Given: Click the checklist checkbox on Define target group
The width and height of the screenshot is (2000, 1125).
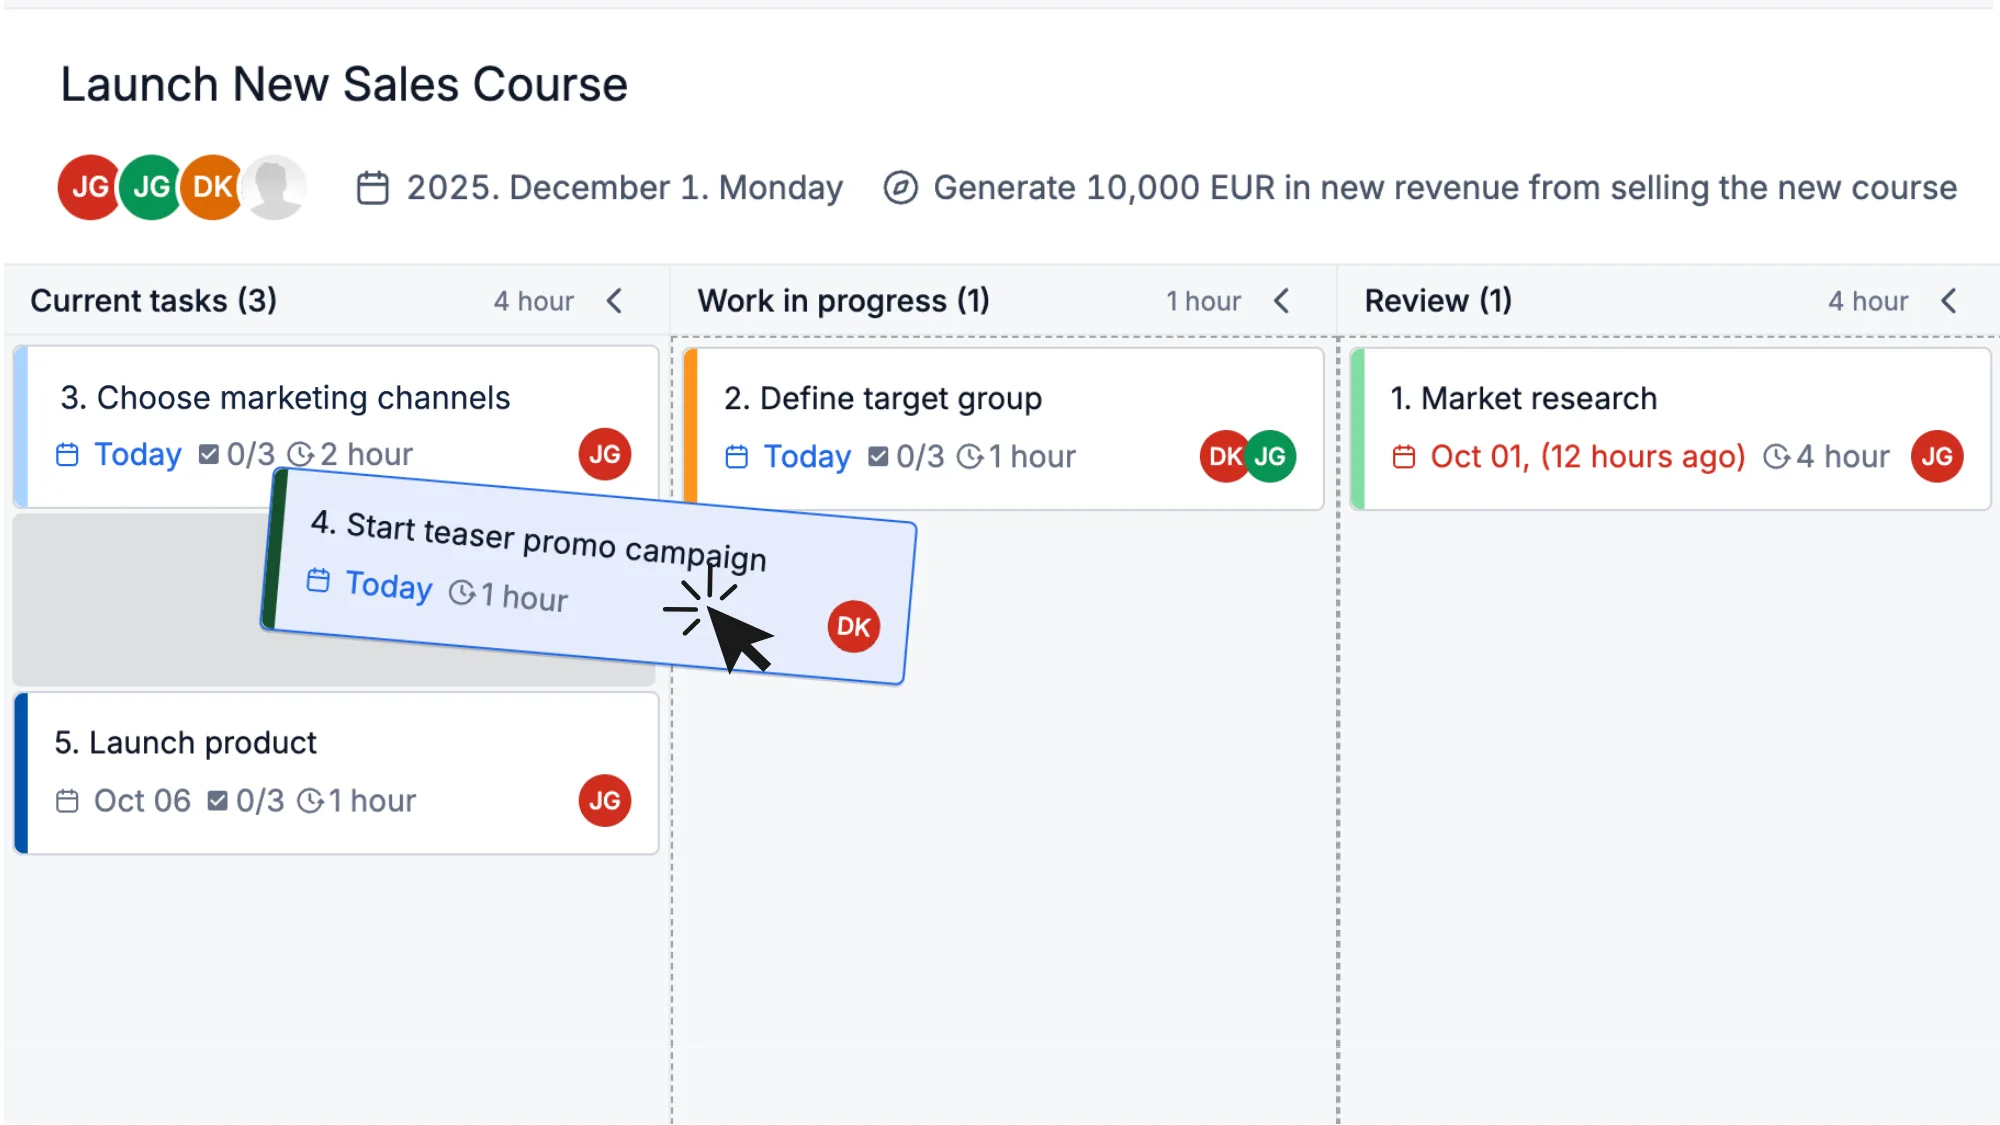Looking at the screenshot, I should coord(878,457).
